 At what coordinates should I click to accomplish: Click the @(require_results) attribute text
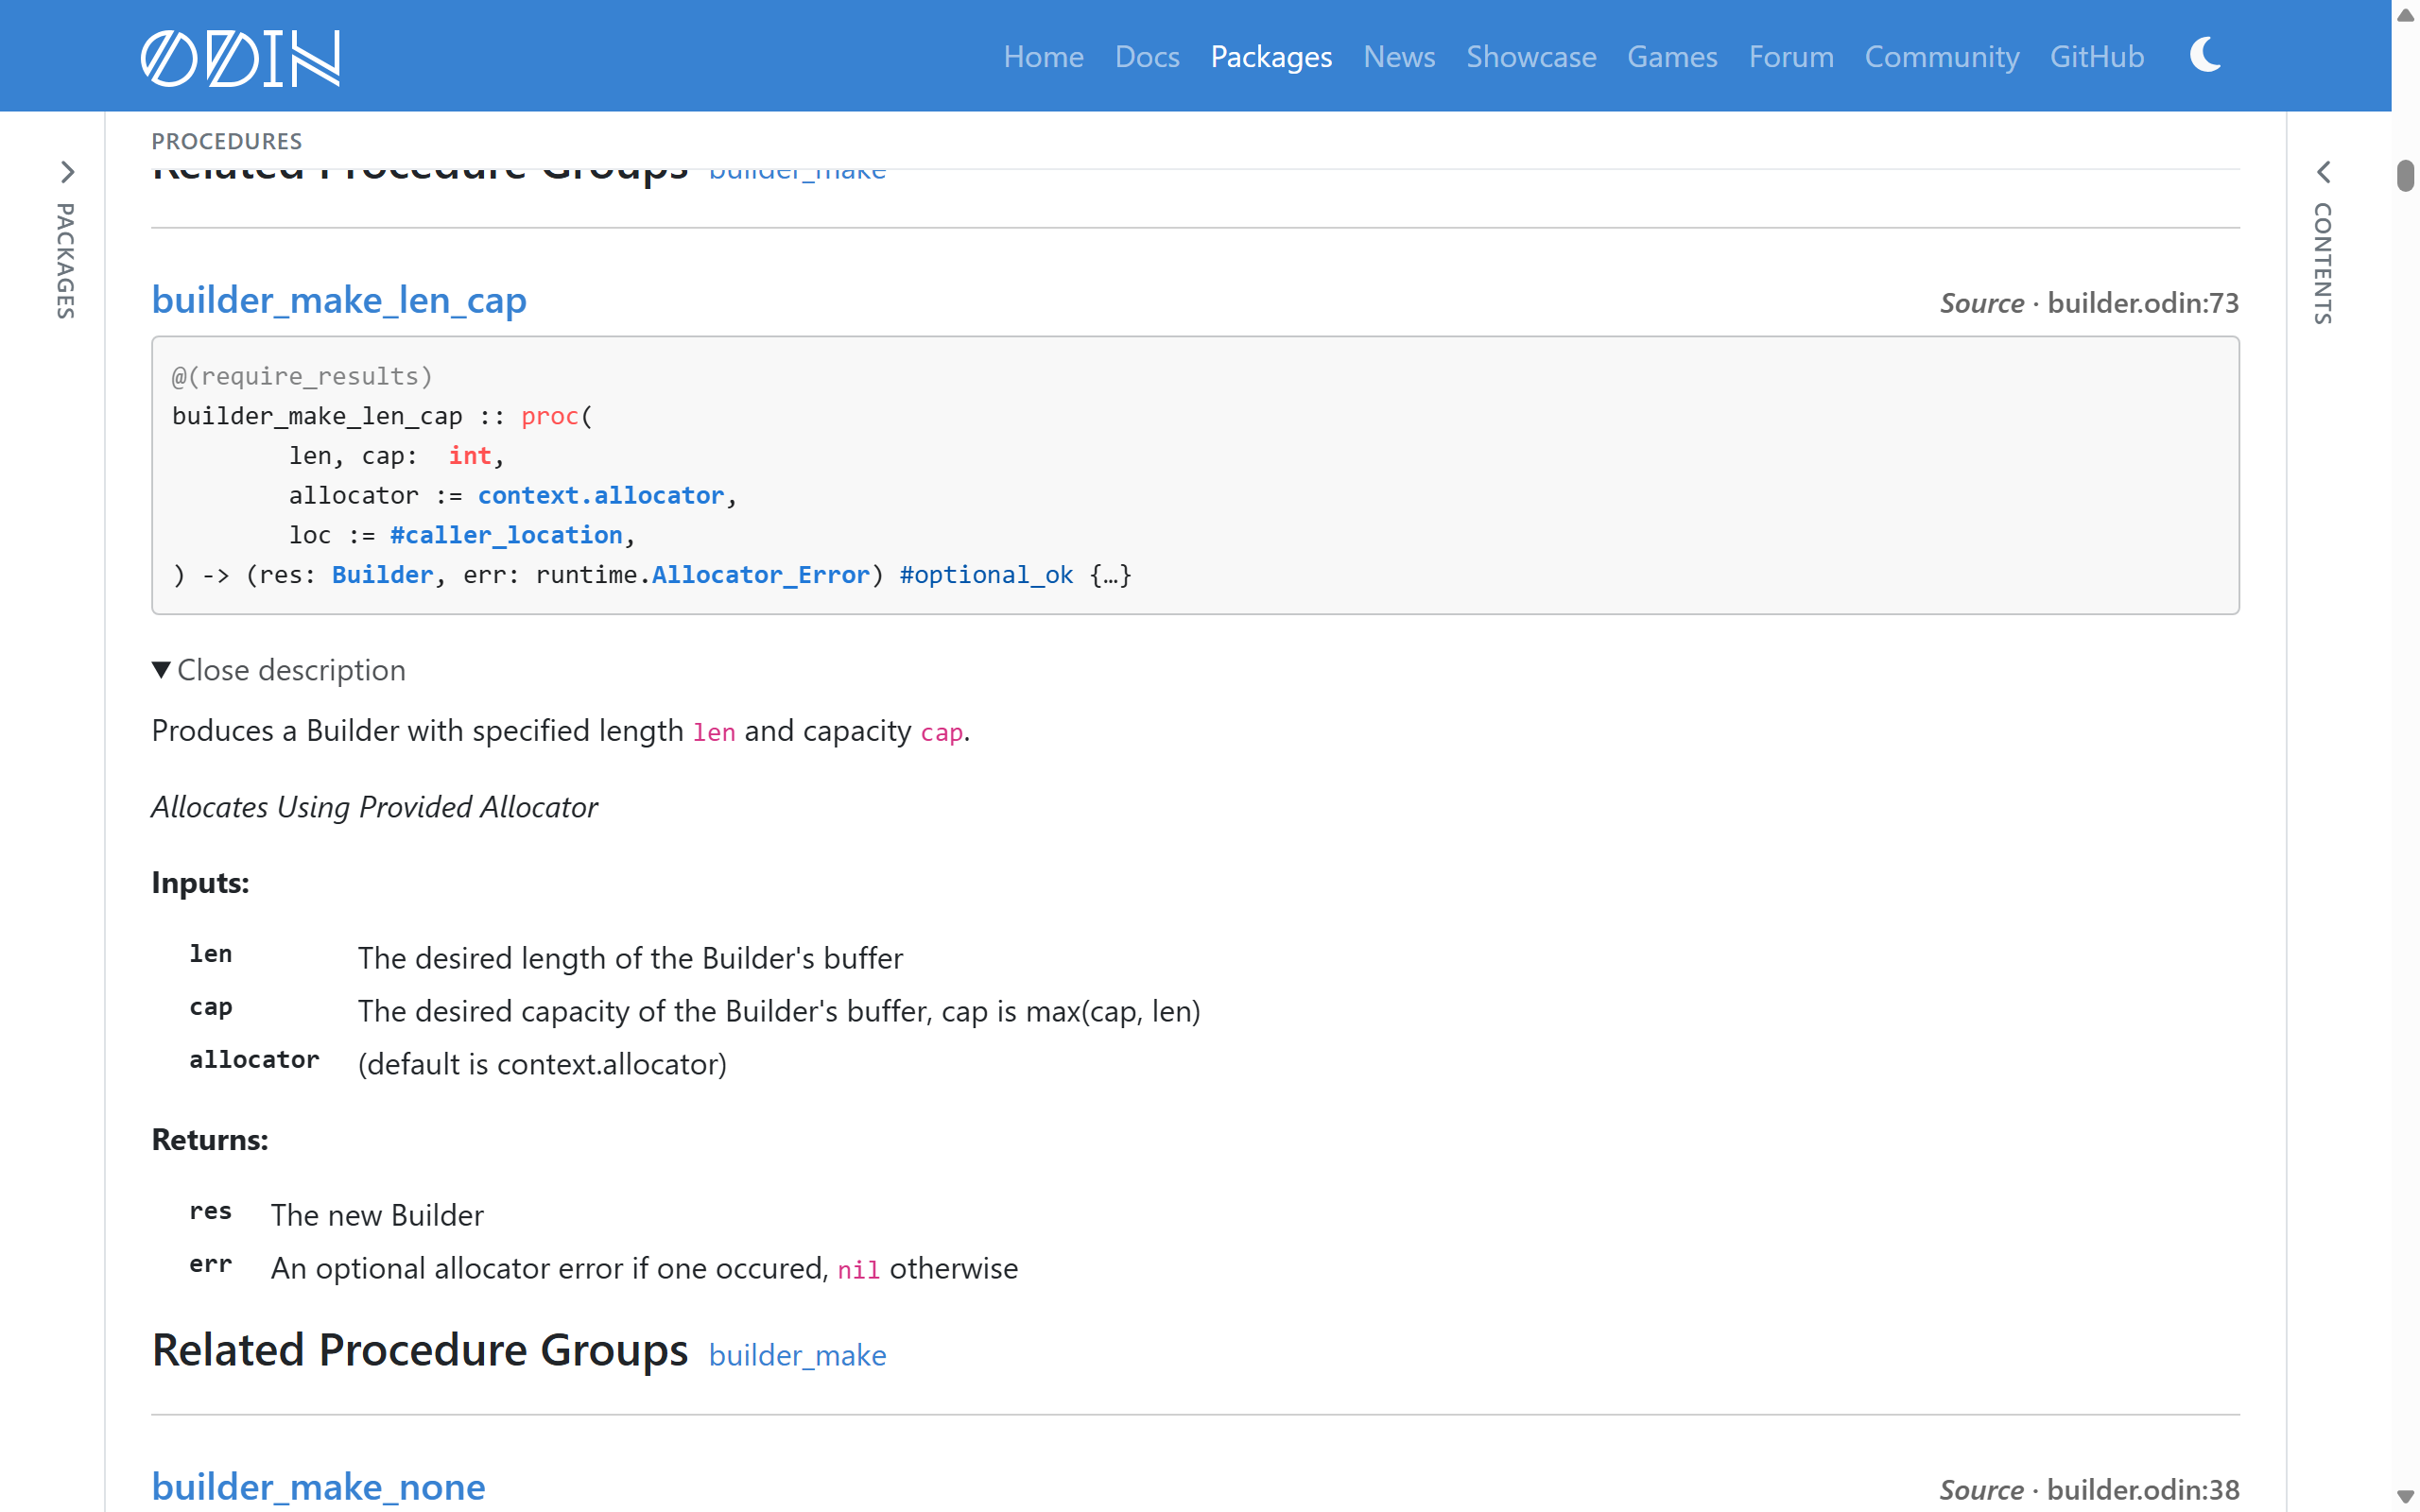click(302, 376)
